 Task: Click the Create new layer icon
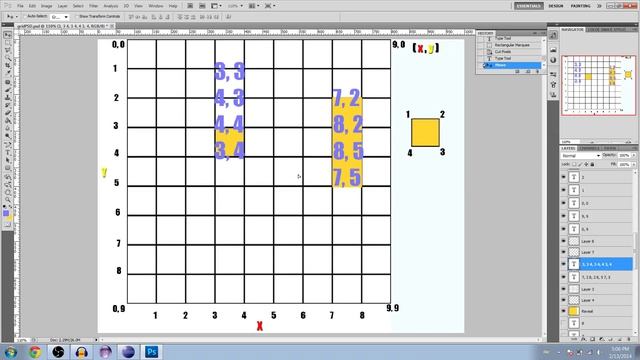620,339
